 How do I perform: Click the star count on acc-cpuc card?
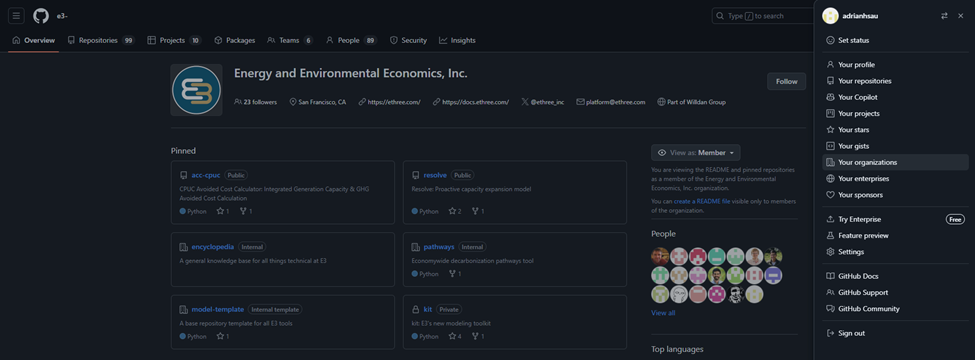tap(223, 211)
